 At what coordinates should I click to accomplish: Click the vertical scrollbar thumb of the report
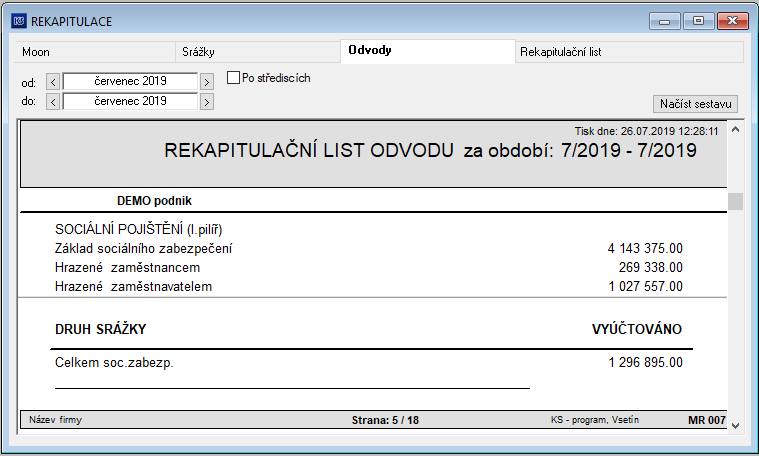[735, 201]
